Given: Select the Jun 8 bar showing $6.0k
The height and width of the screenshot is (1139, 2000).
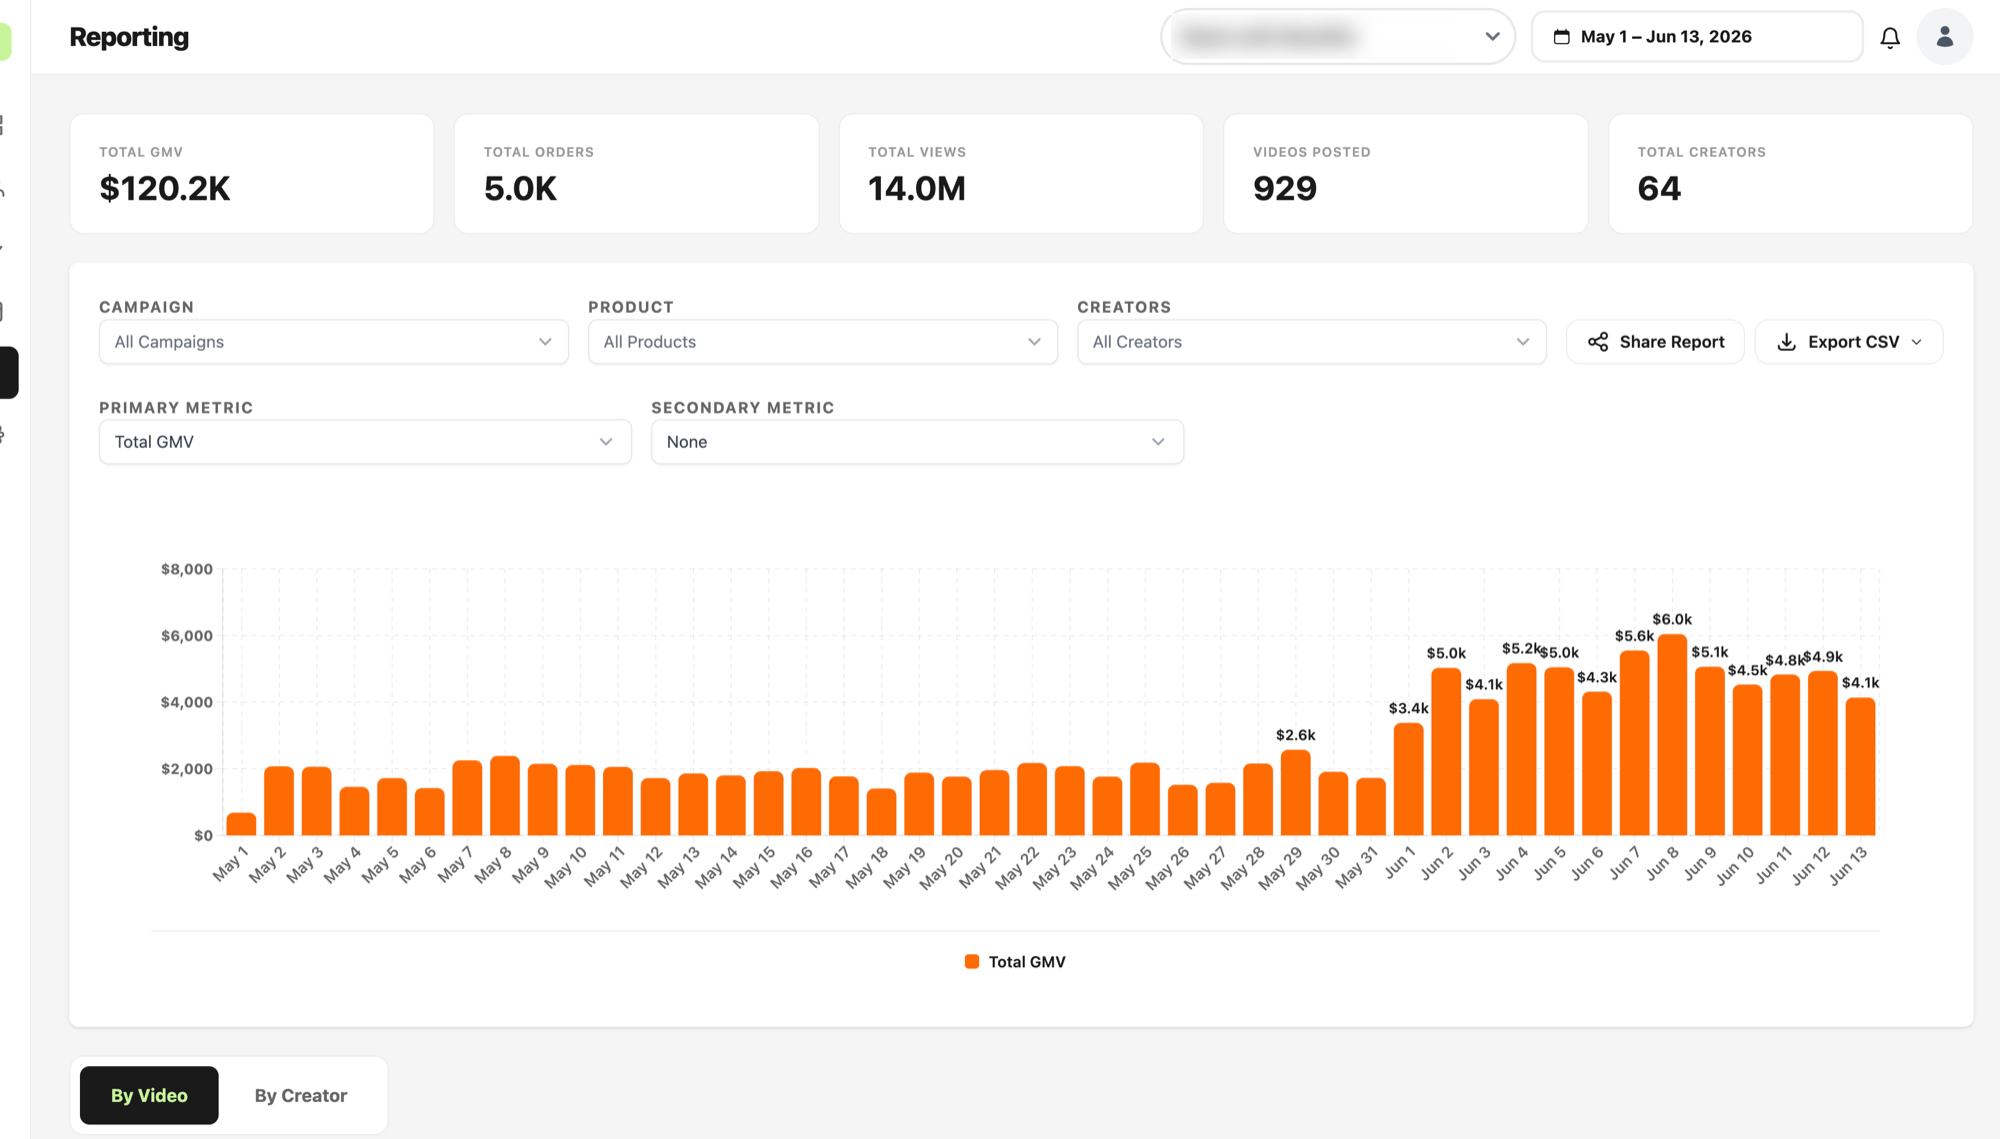Looking at the screenshot, I should point(1672,735).
